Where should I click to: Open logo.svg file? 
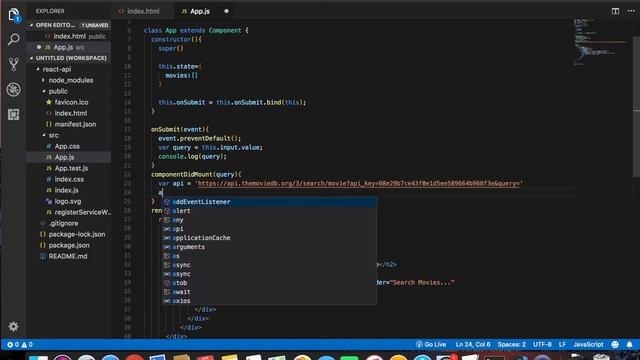69,201
